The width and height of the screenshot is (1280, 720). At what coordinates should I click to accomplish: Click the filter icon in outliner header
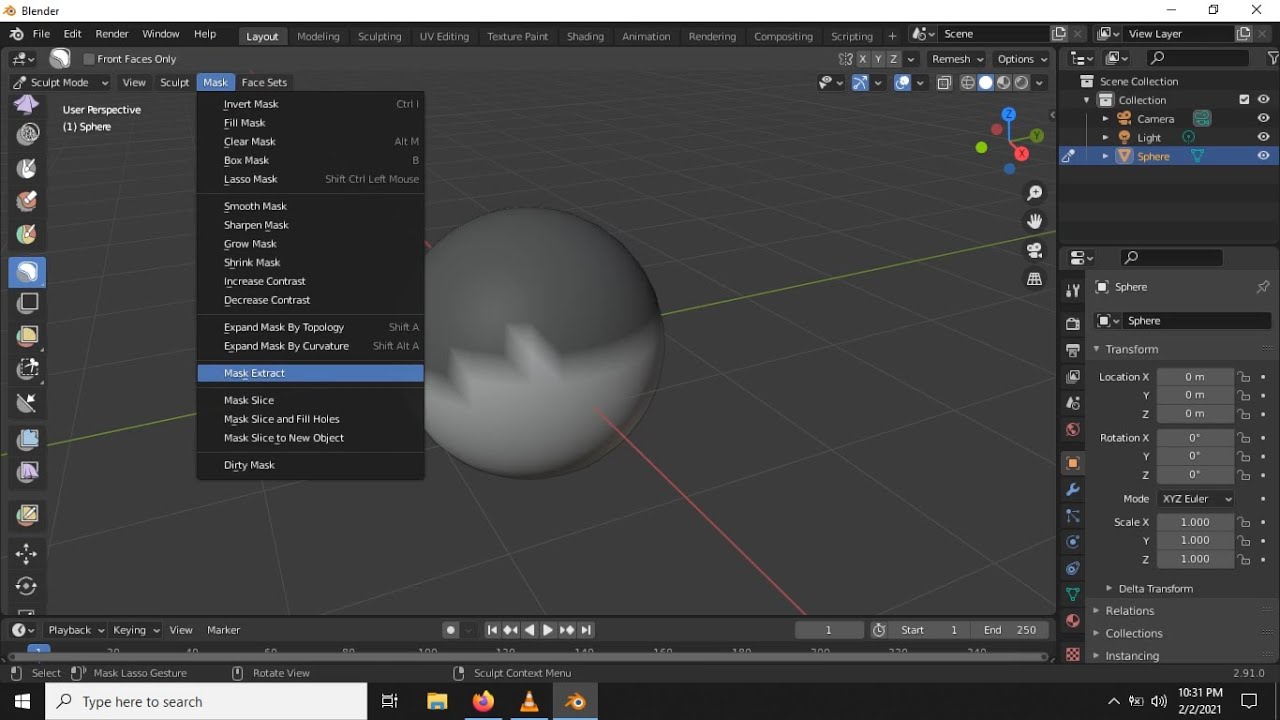point(1273,59)
